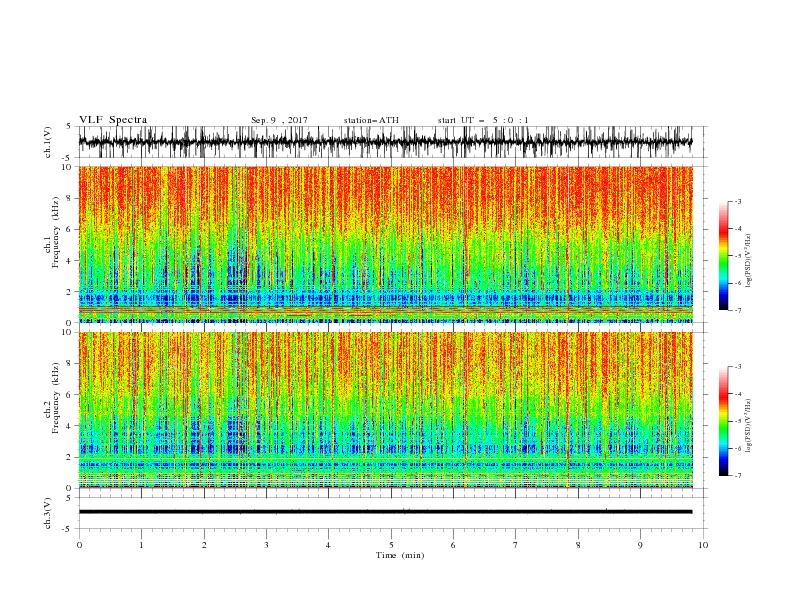Image resolution: width=792 pixels, height=612 pixels.
Task: Click the "-7" tick on ch.1 colorbar
Action: pos(738,310)
